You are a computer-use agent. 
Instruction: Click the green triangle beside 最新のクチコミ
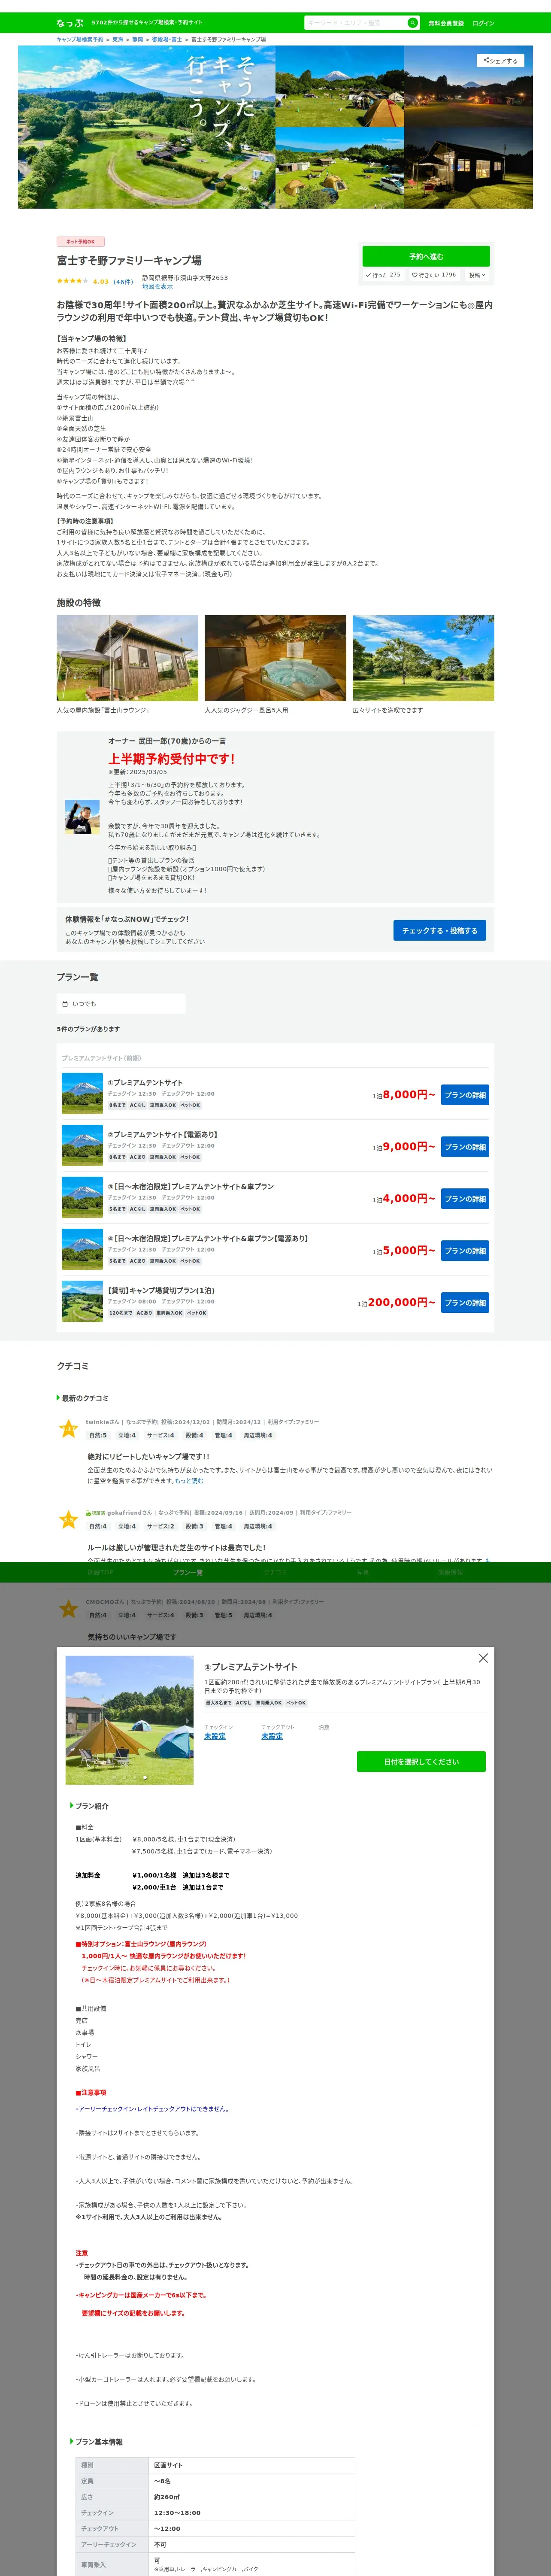point(58,1398)
